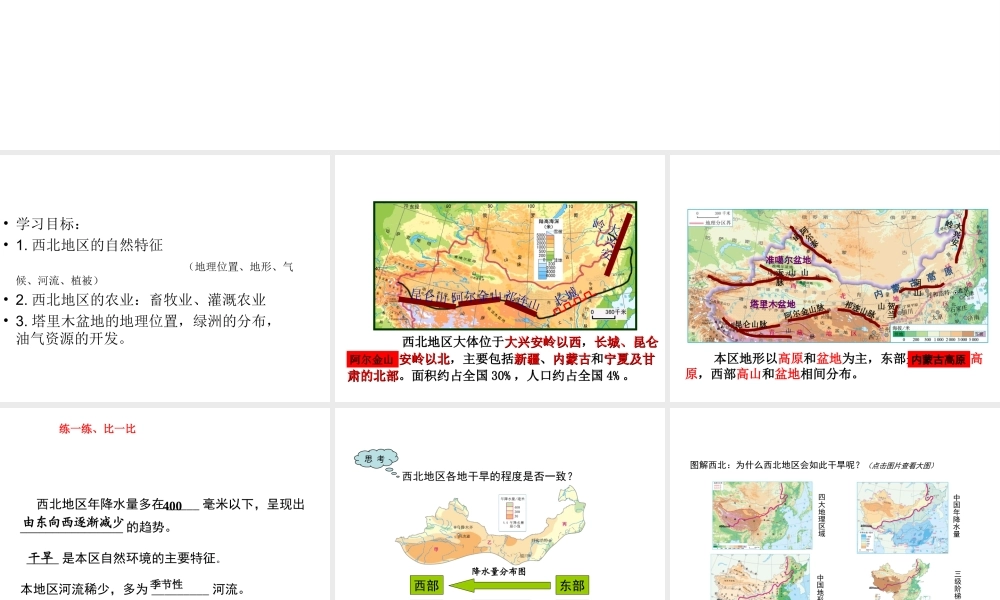Select the red '大兴安岭以西' text

(543, 342)
